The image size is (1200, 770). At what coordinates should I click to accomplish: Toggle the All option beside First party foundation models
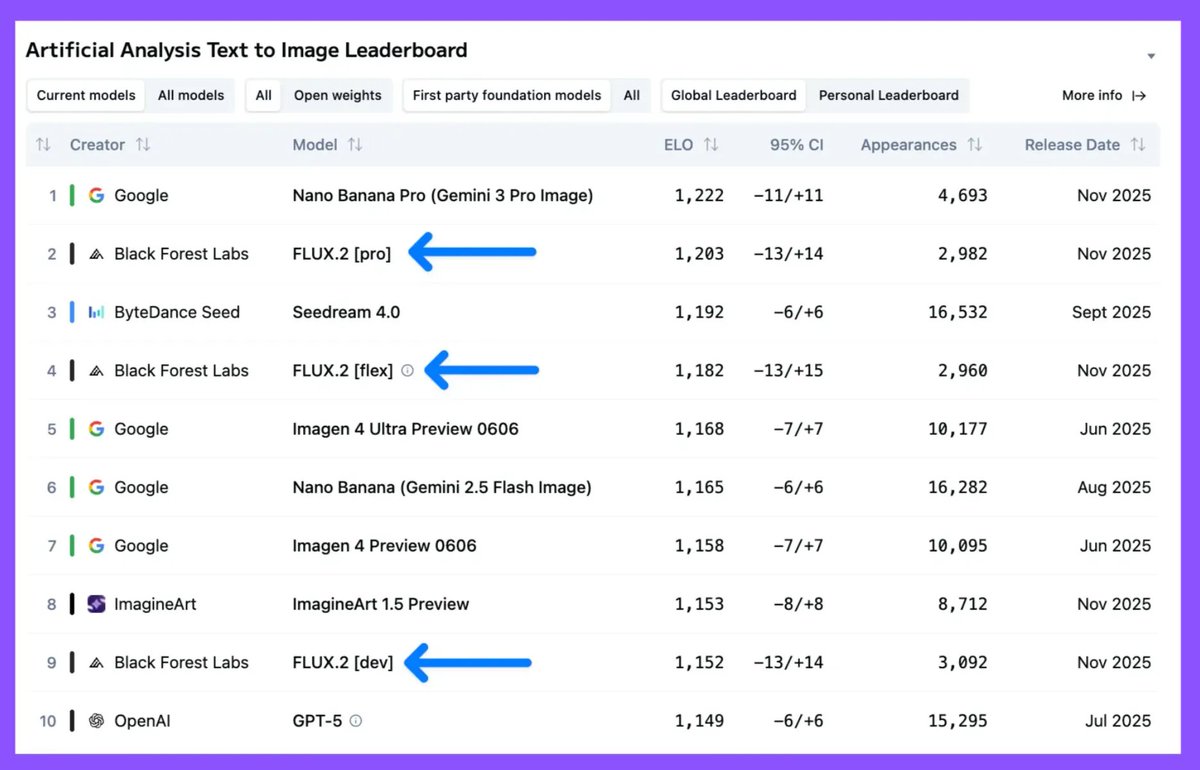click(x=631, y=95)
